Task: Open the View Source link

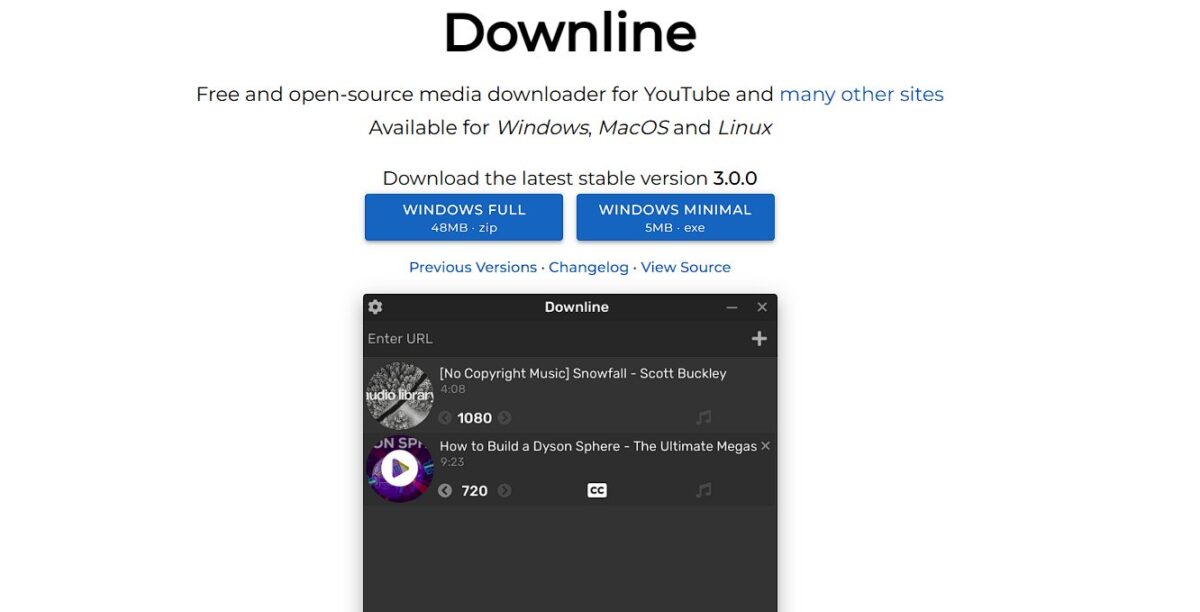Action: (x=686, y=267)
